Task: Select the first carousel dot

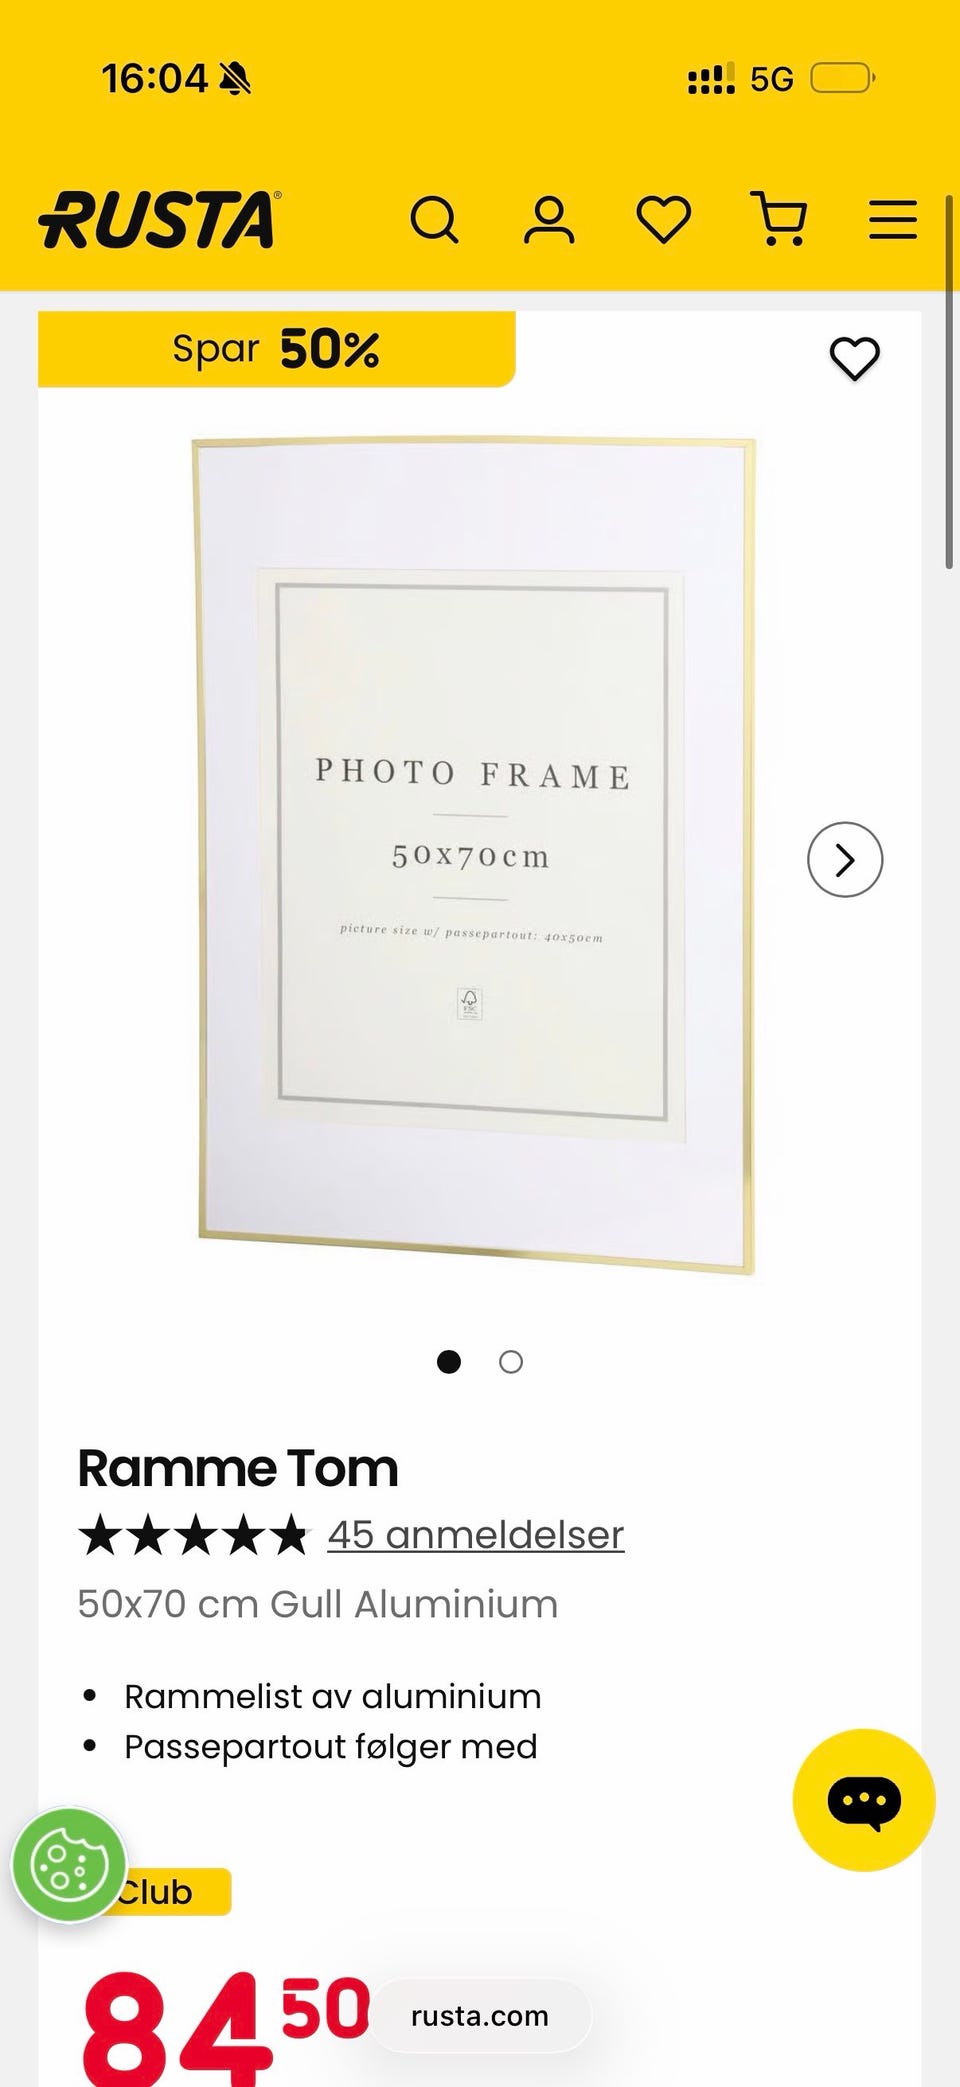Action: point(449,1362)
